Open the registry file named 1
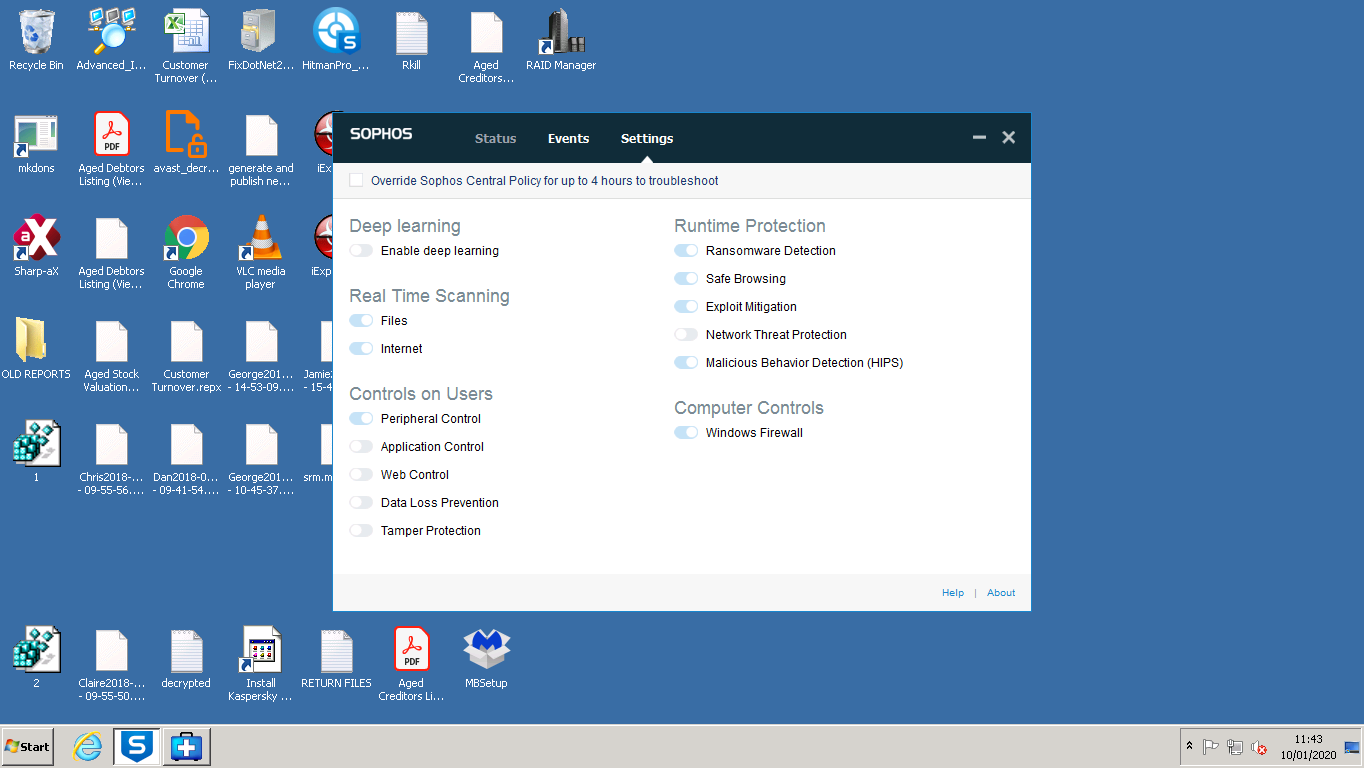1364x768 pixels. pyautogui.click(x=36, y=445)
